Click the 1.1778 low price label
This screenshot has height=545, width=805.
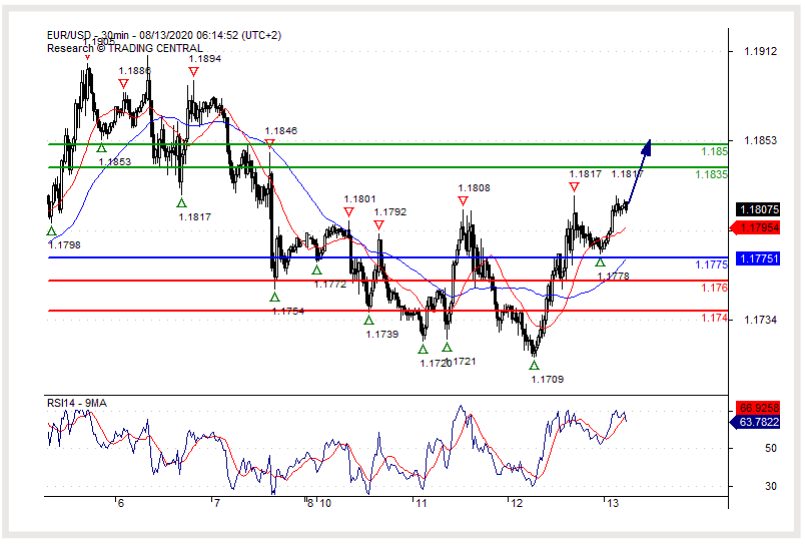(x=614, y=277)
